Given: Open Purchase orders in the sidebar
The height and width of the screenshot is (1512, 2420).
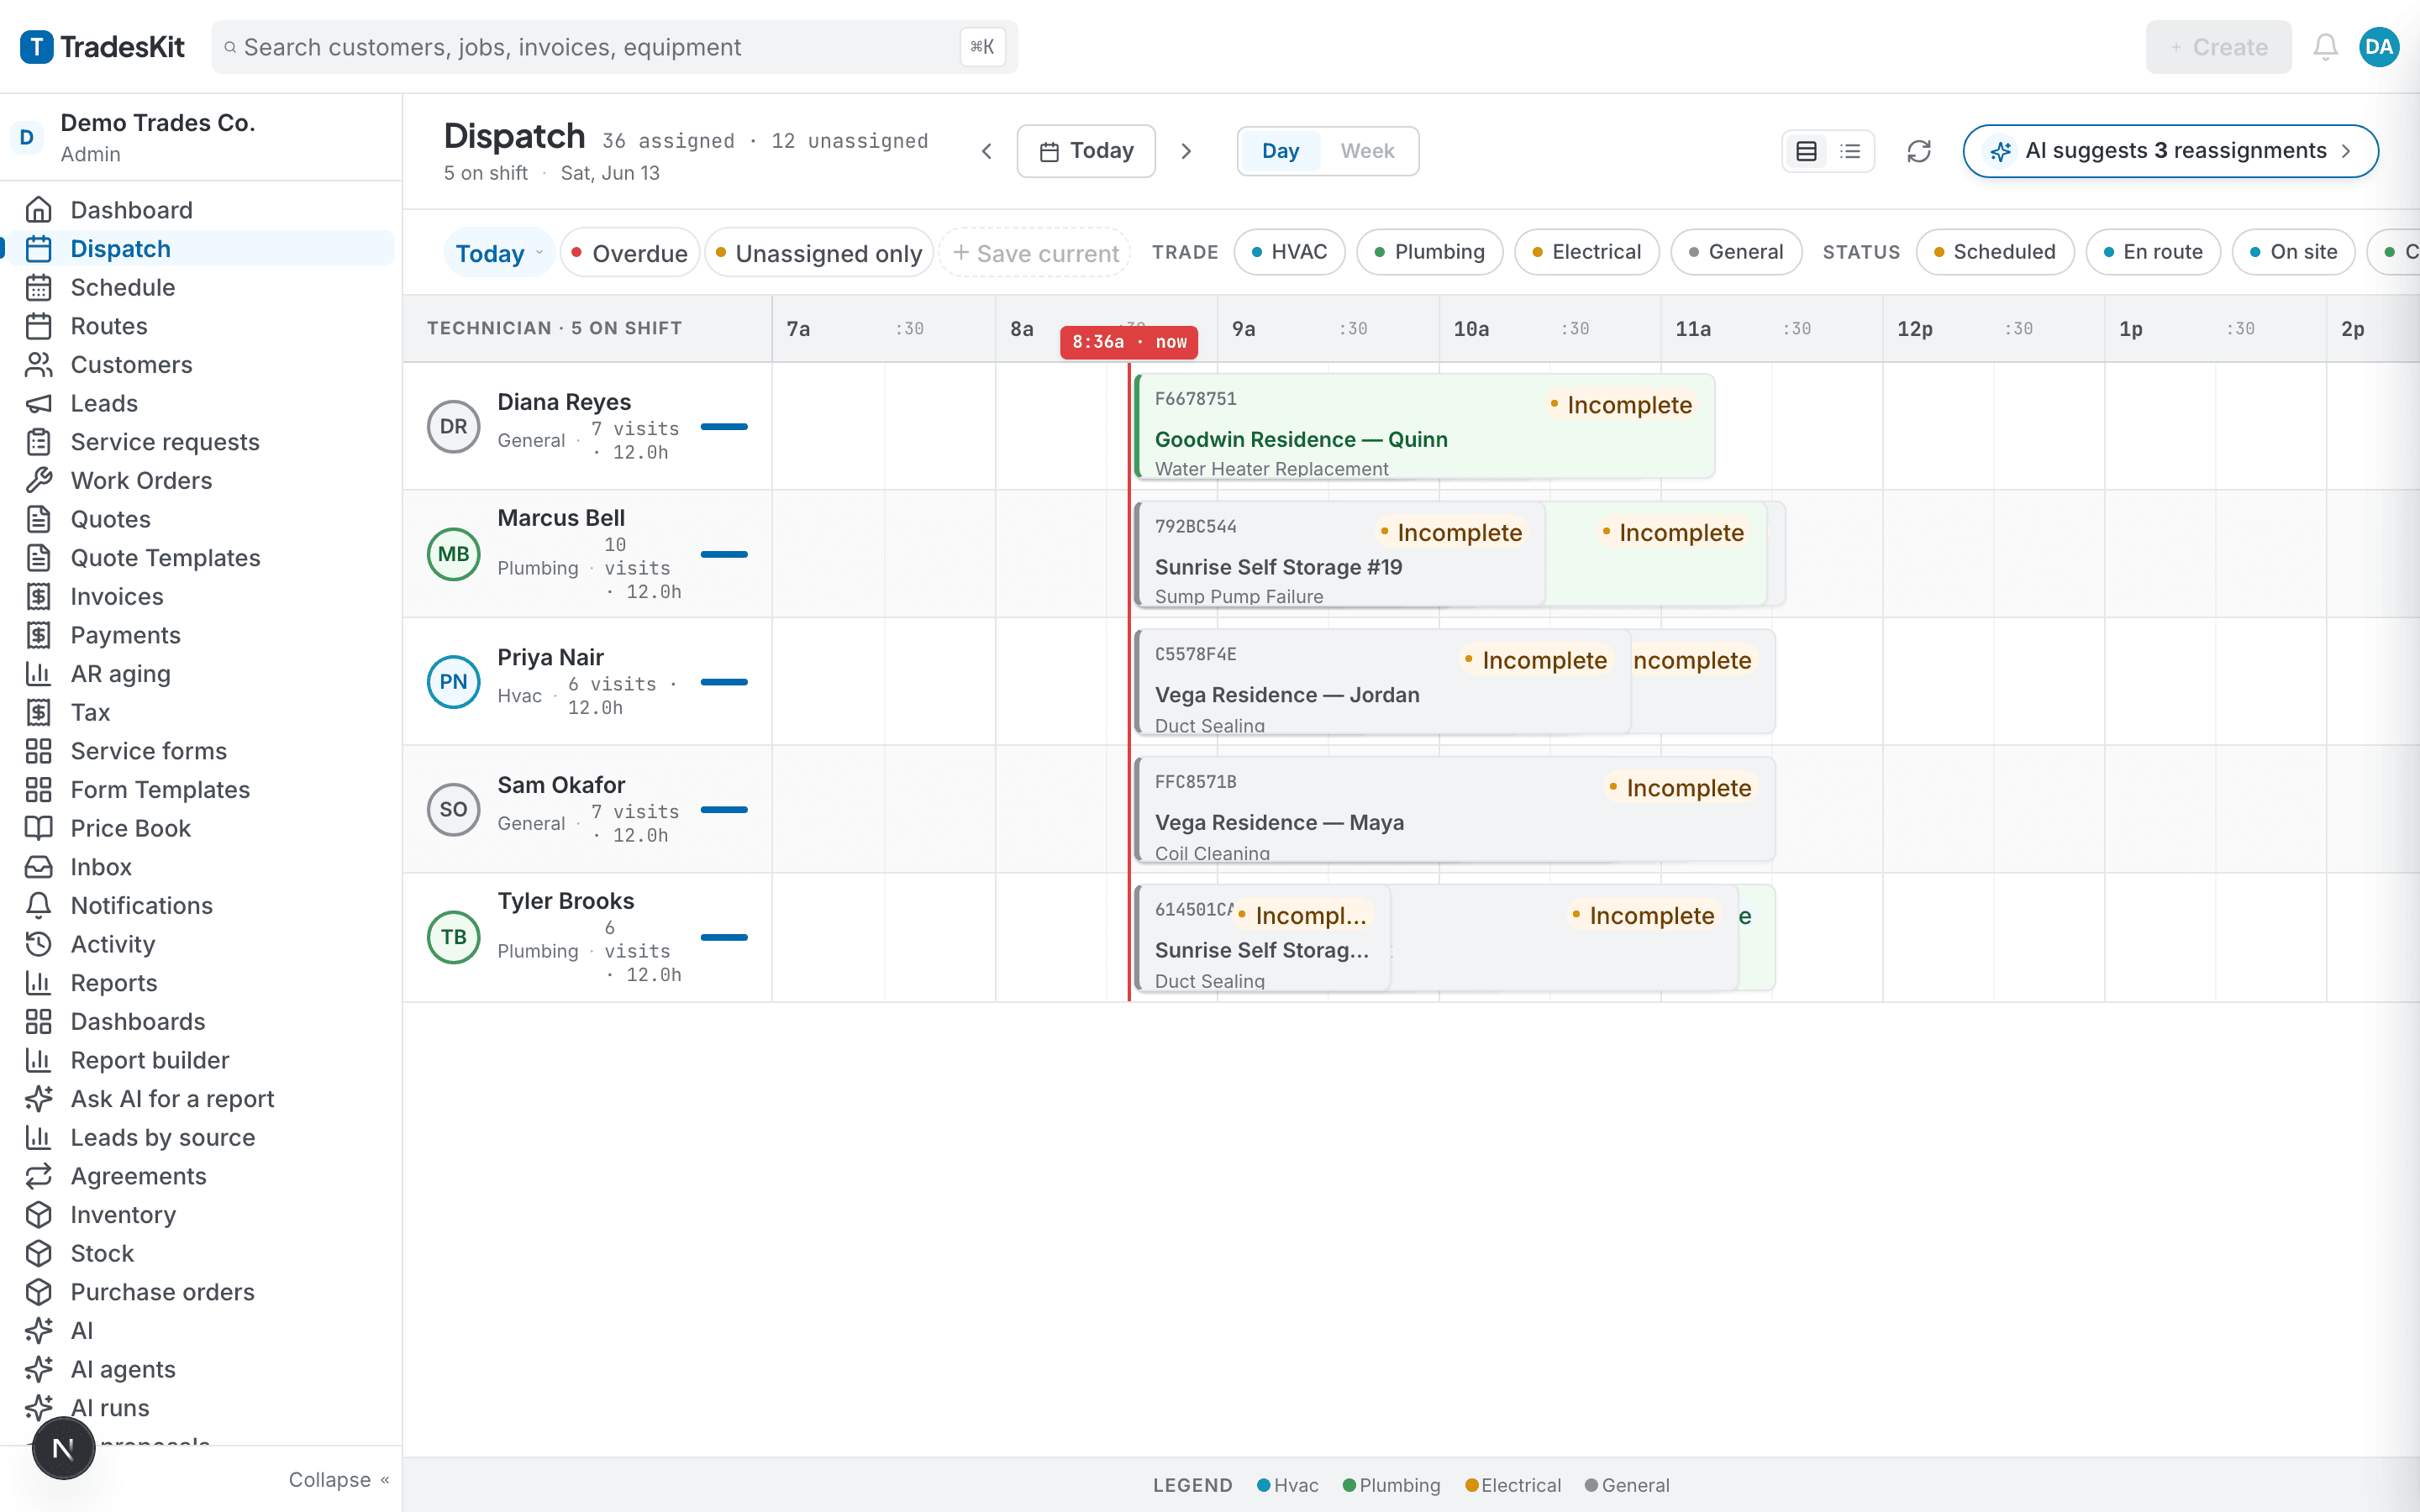Looking at the screenshot, I should 200,1292.
